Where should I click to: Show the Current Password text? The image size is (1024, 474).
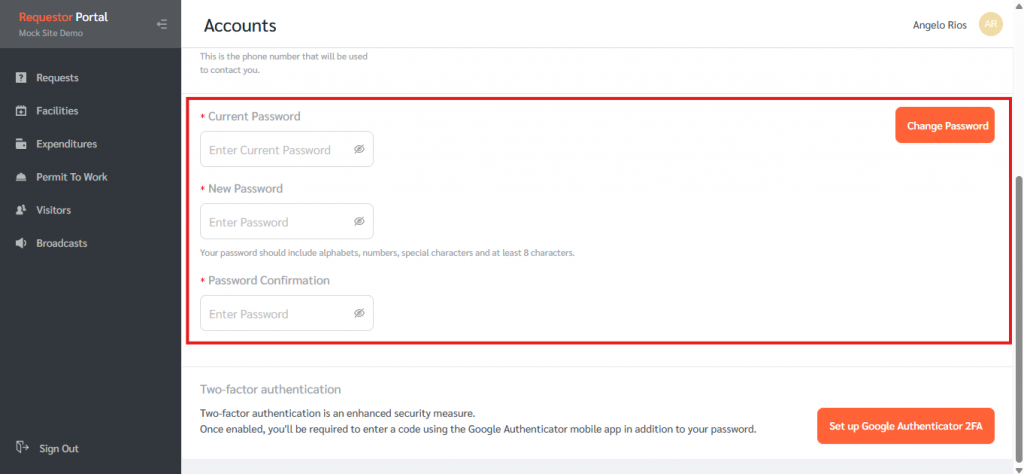359,149
